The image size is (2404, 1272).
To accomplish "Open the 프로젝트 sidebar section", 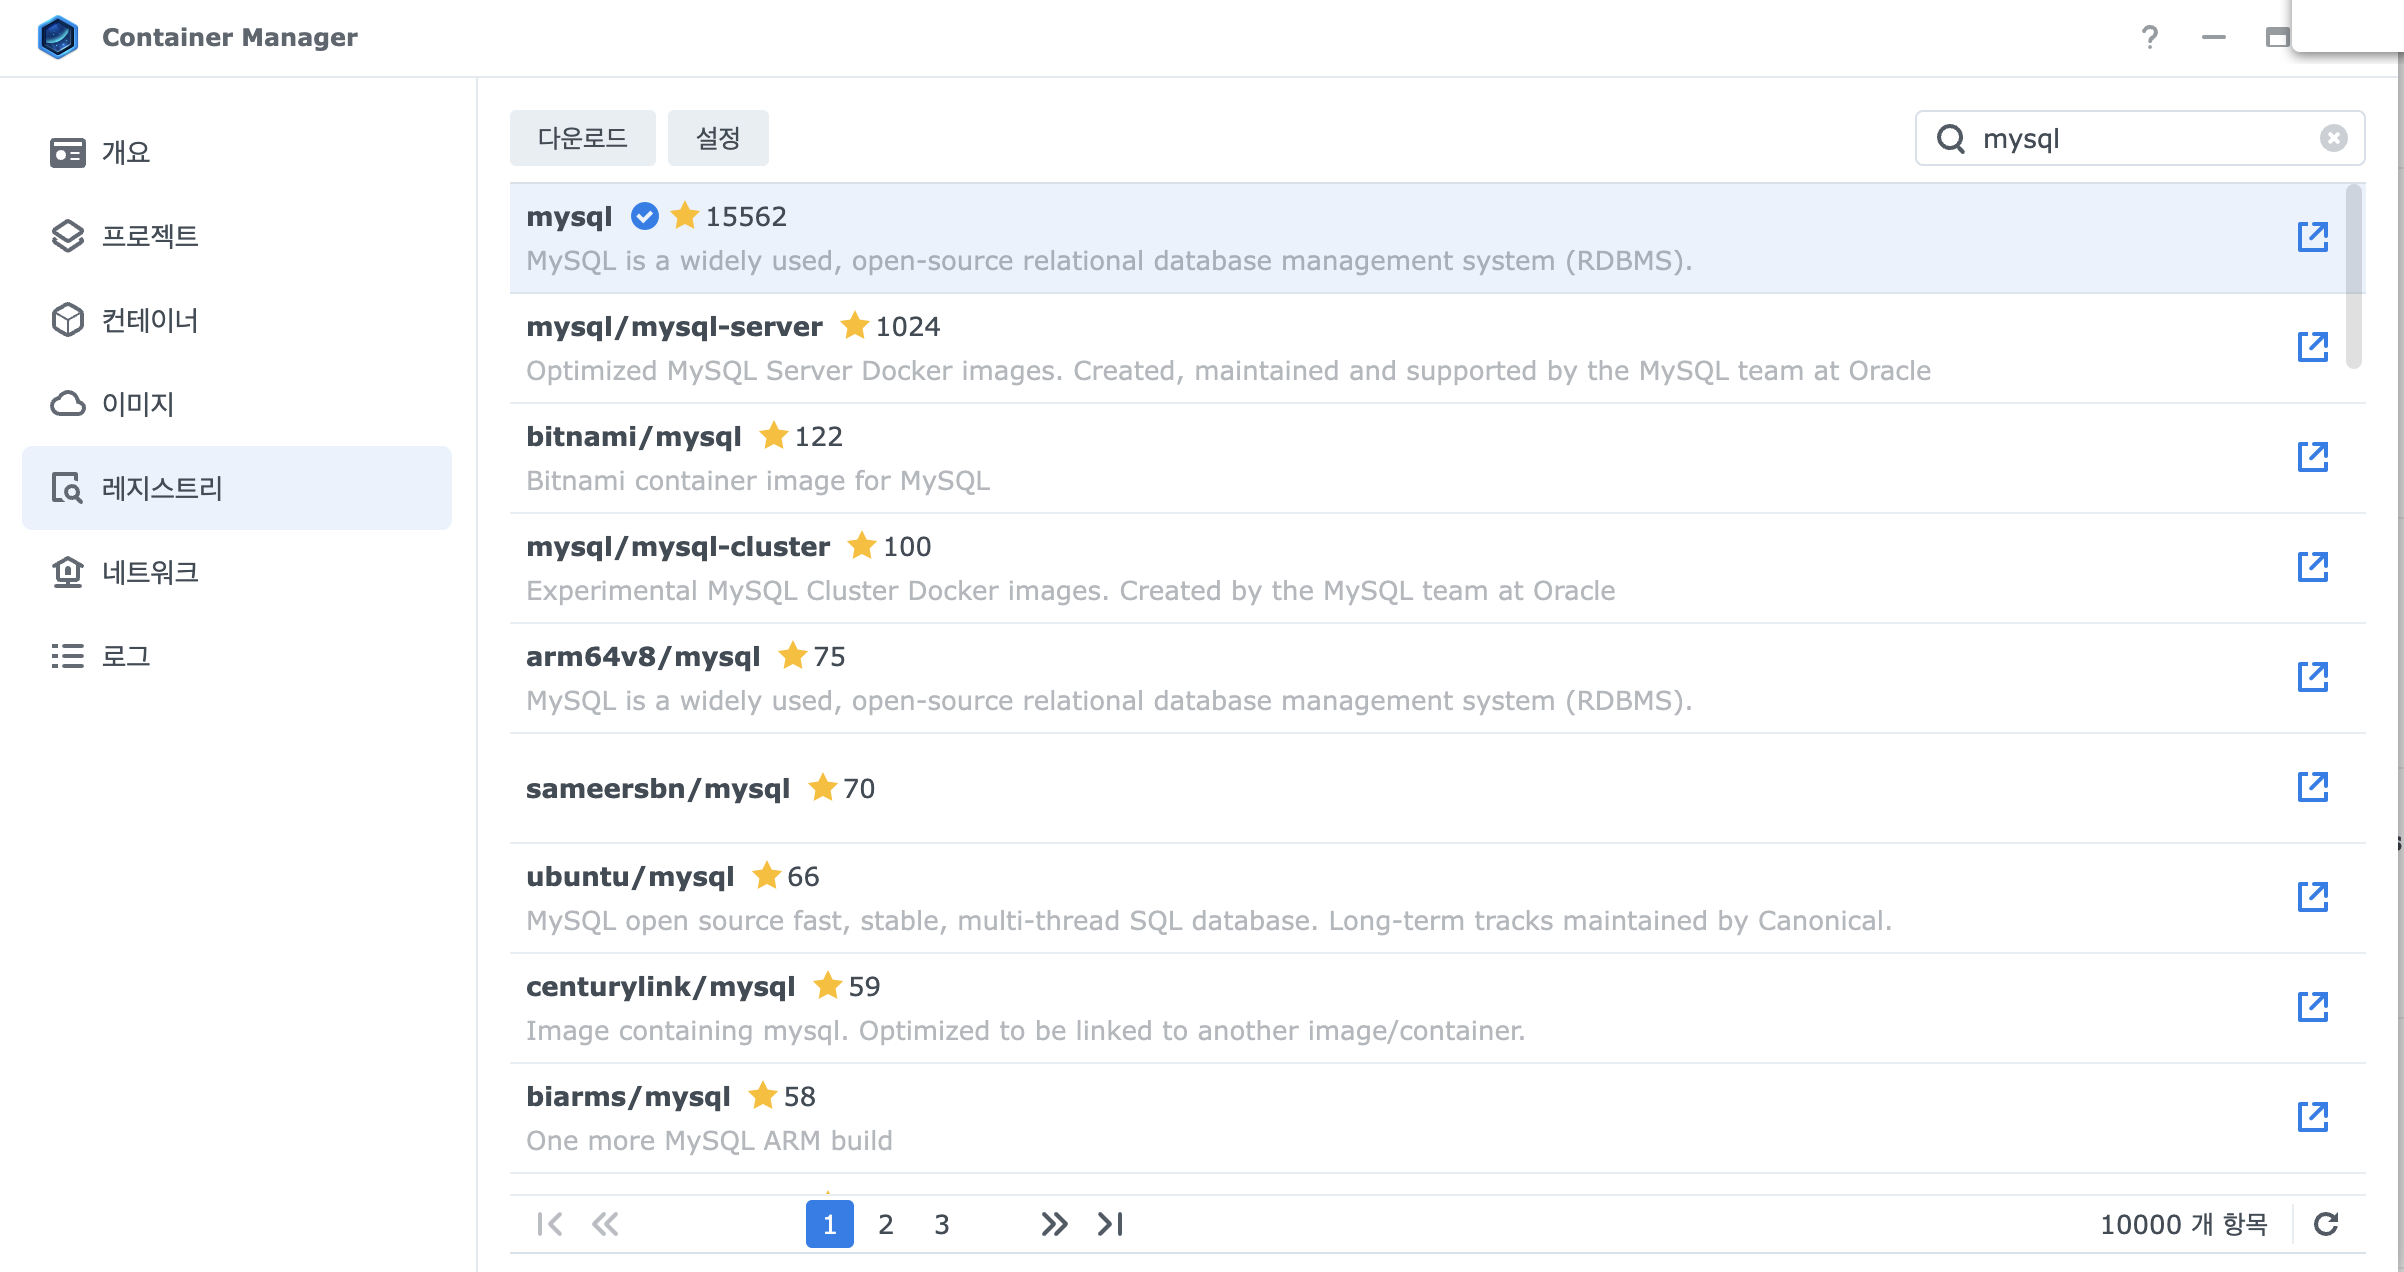I will point(150,236).
